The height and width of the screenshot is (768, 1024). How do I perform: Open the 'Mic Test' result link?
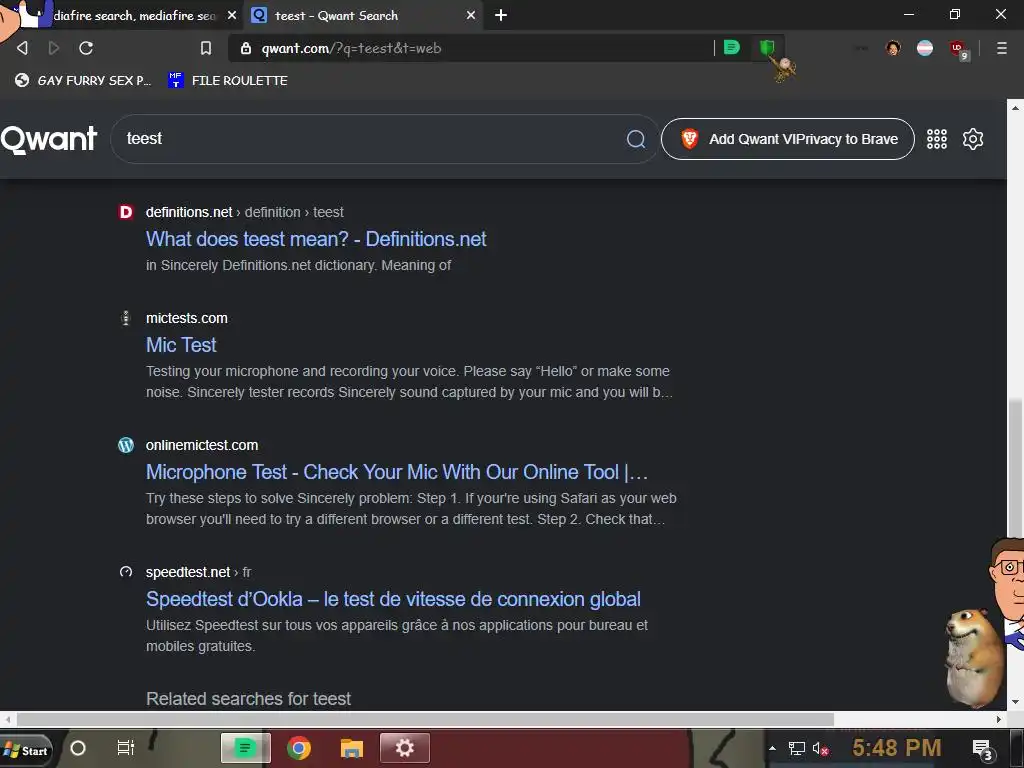coord(181,345)
